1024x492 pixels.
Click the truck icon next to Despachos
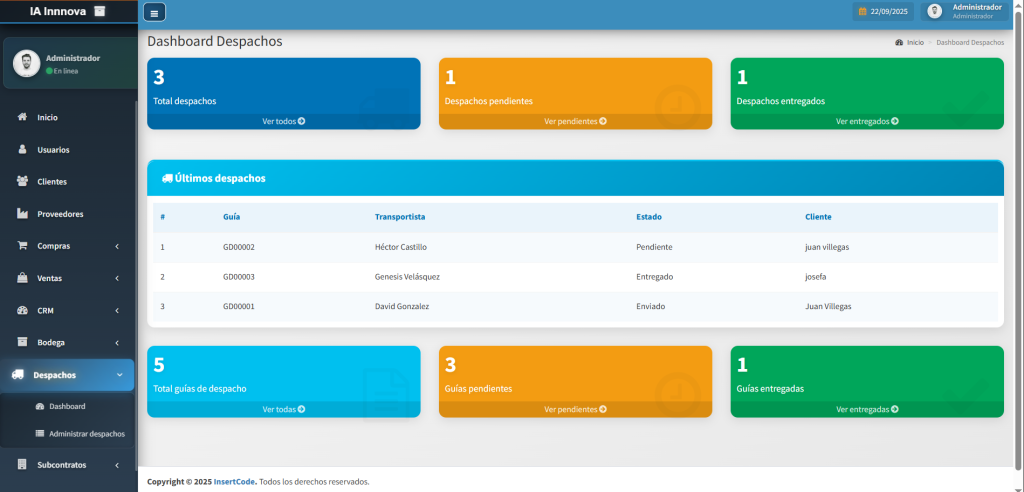tap(18, 375)
